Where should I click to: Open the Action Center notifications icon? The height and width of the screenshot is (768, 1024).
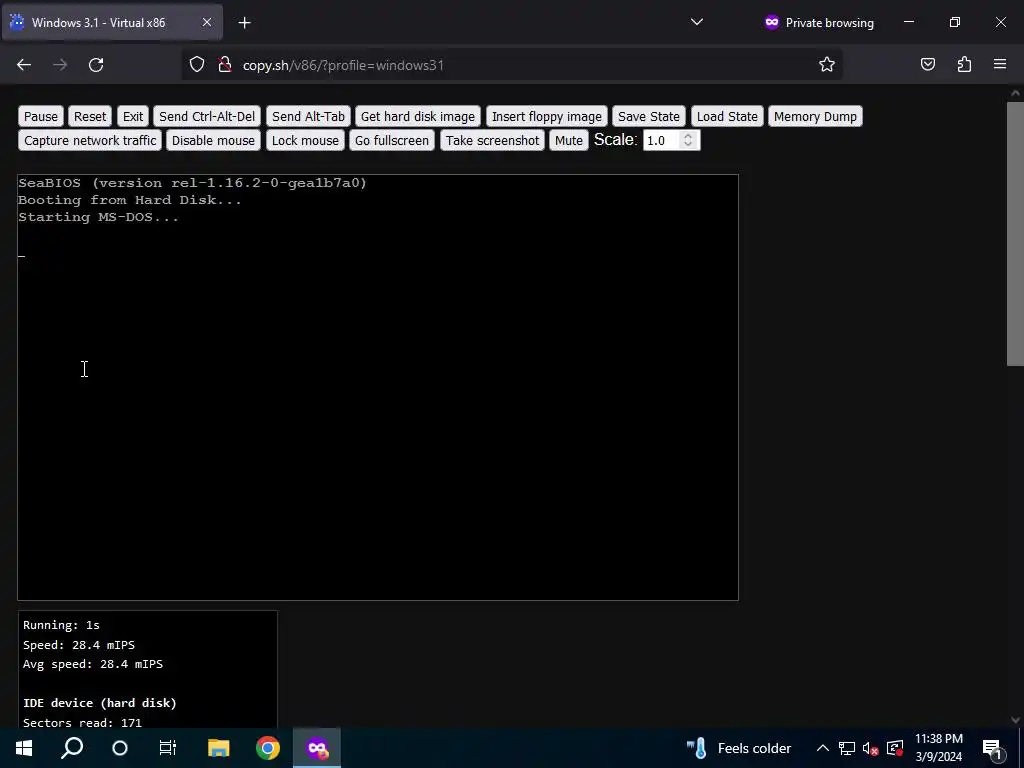pos(992,748)
